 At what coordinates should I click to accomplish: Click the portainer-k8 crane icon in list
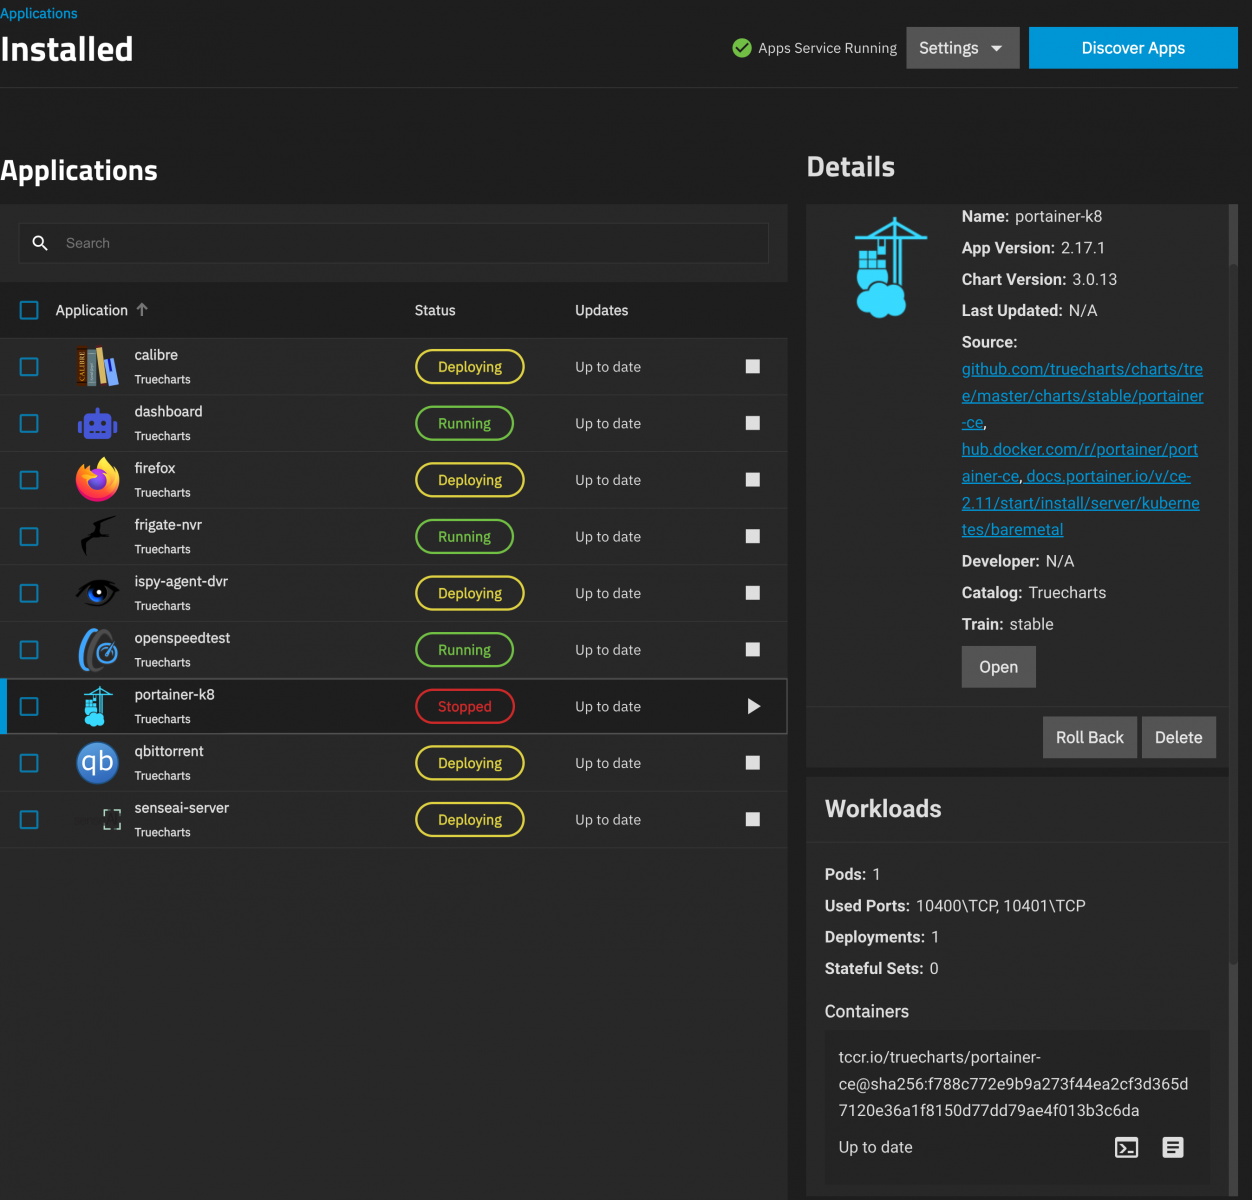(98, 706)
